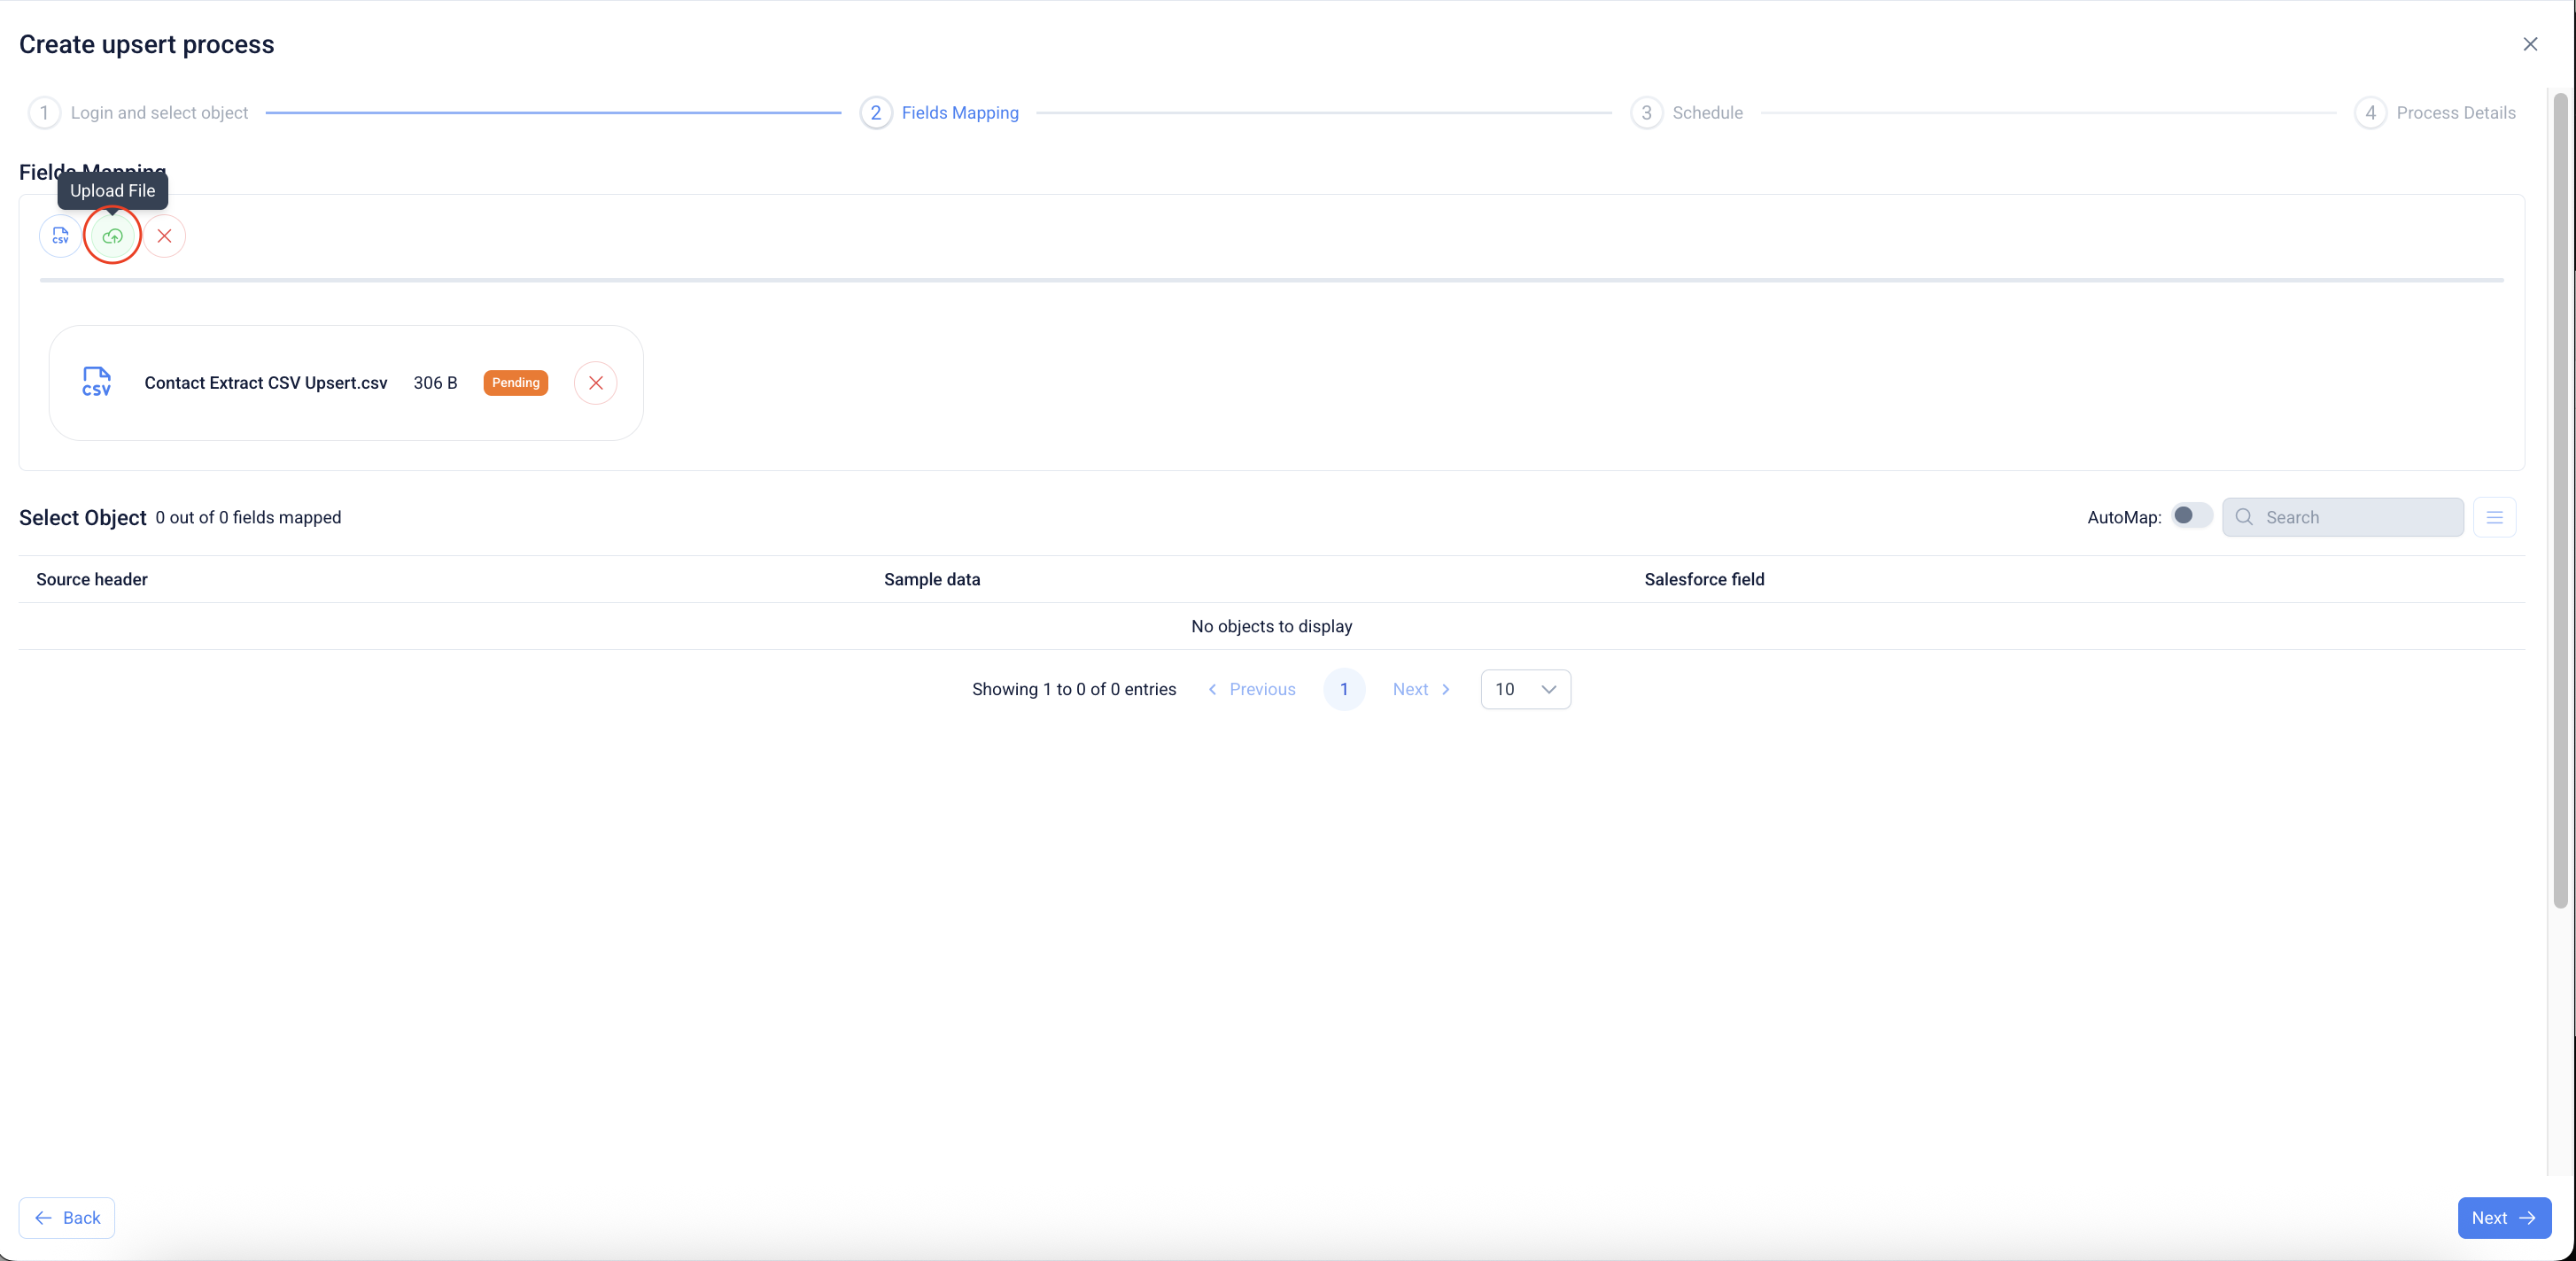Click the Back button
This screenshot has height=1261, width=2576.
click(67, 1217)
